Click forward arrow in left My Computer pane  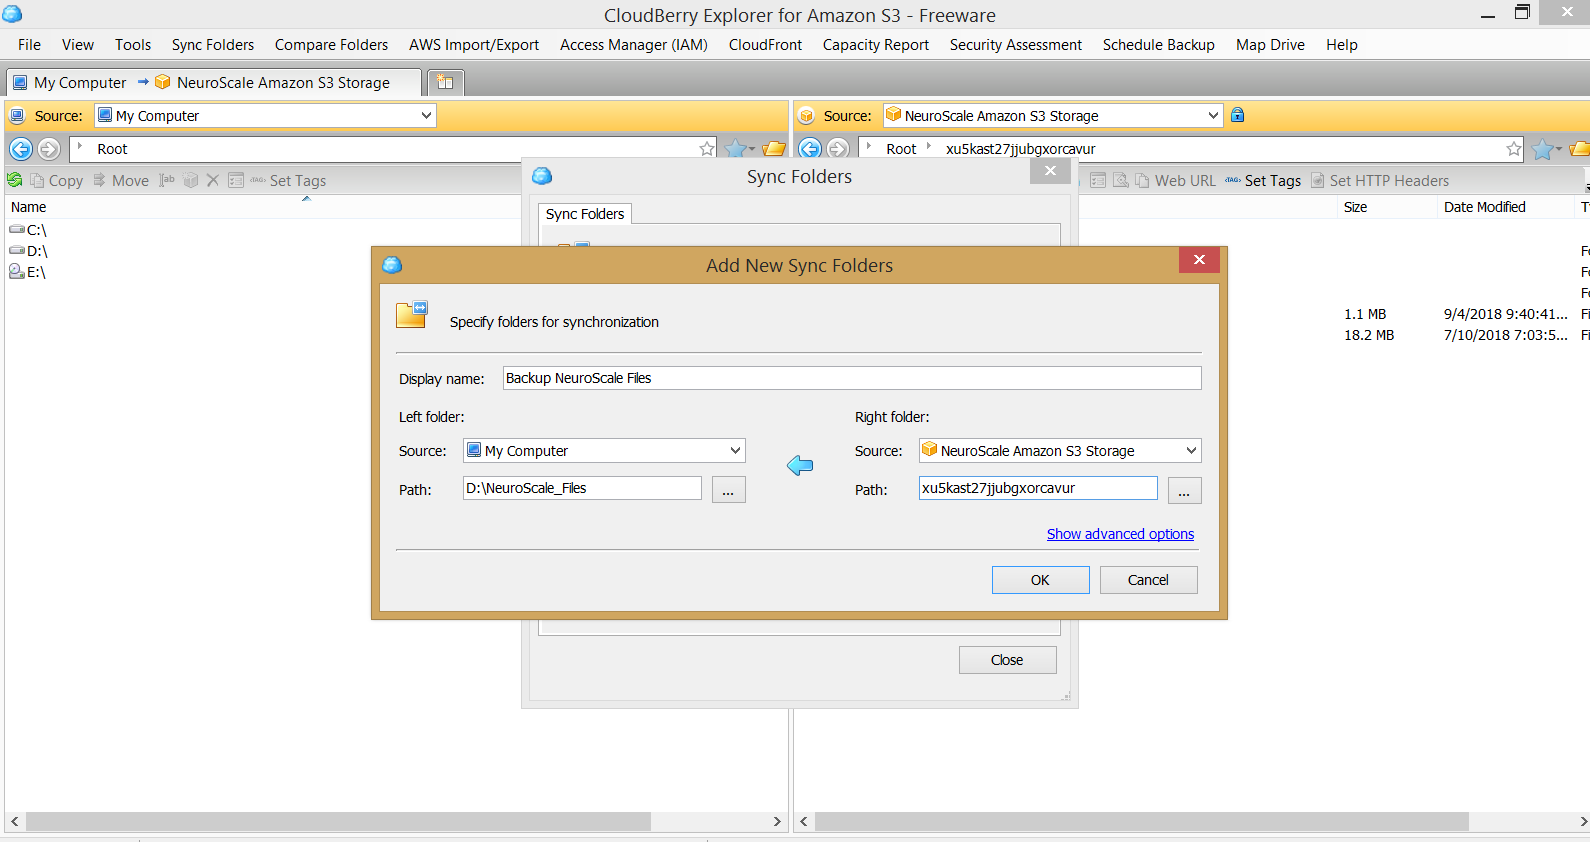49,149
